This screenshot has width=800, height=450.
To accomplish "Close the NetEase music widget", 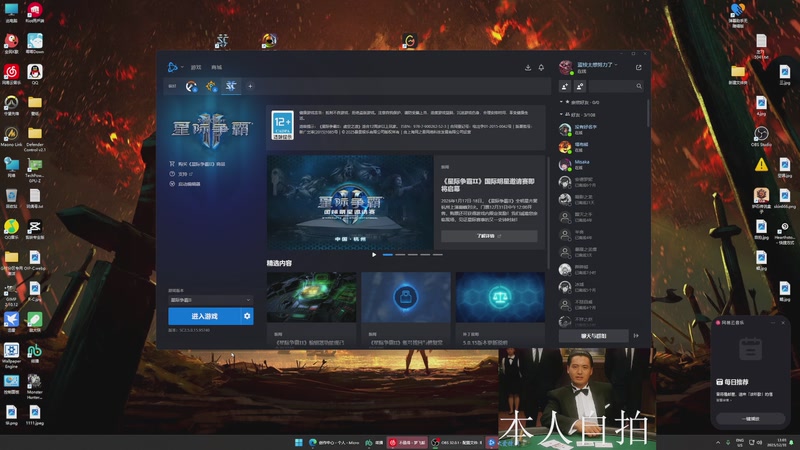I will coord(783,322).
